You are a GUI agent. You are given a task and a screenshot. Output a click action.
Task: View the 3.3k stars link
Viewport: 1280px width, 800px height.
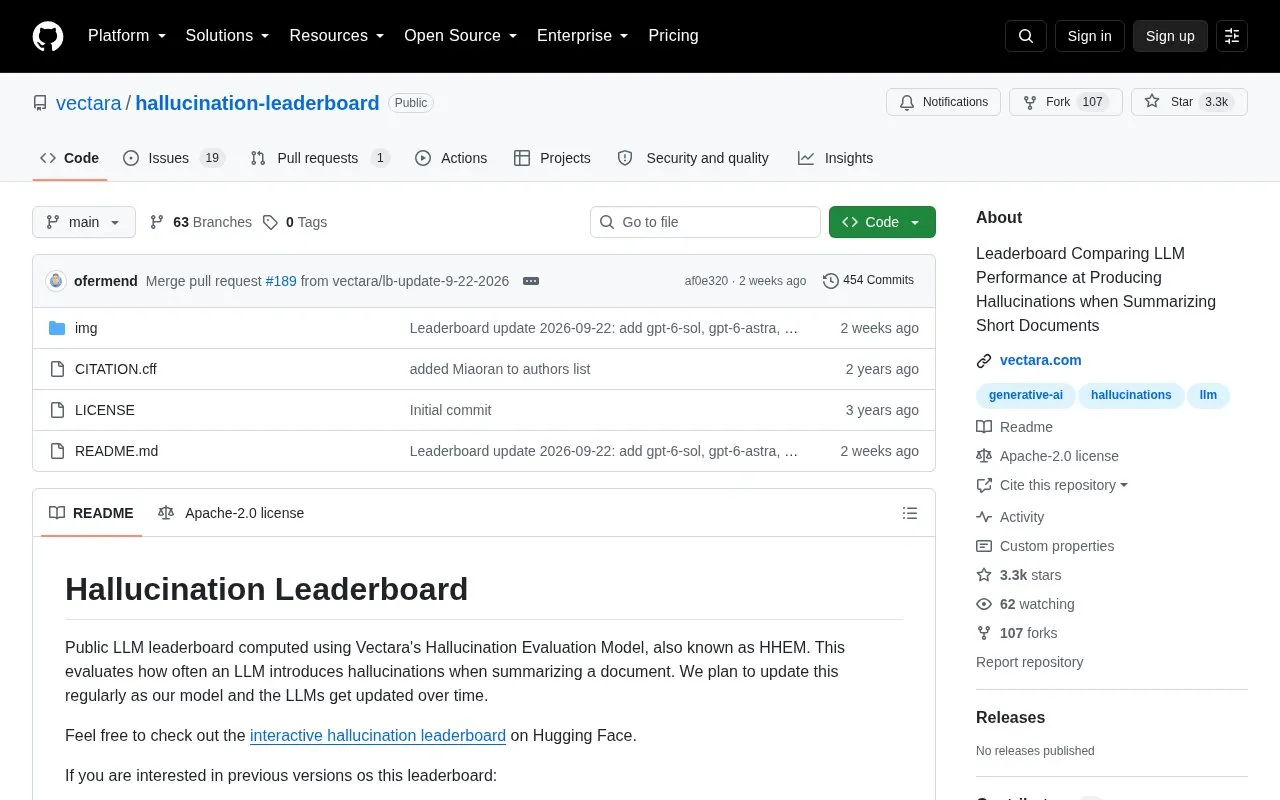coord(1019,575)
